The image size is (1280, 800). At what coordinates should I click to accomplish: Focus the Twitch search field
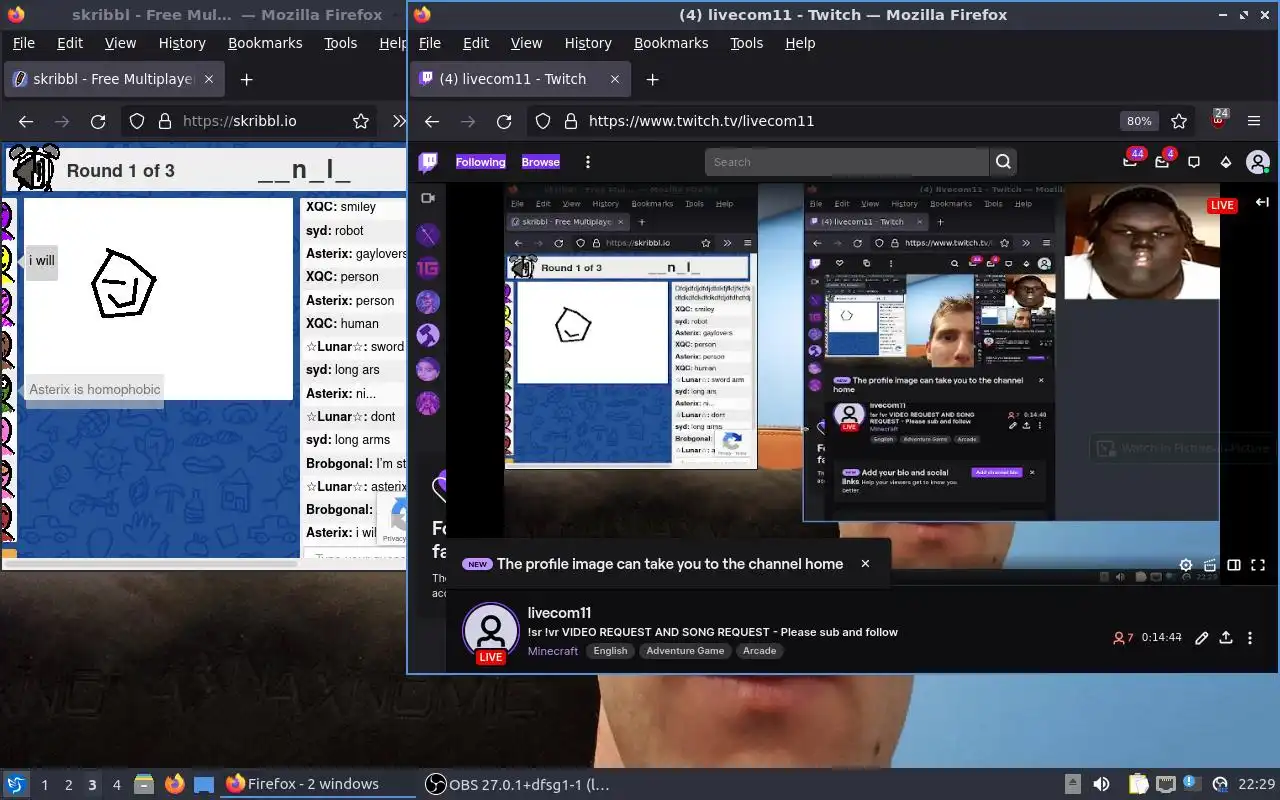tap(846, 162)
